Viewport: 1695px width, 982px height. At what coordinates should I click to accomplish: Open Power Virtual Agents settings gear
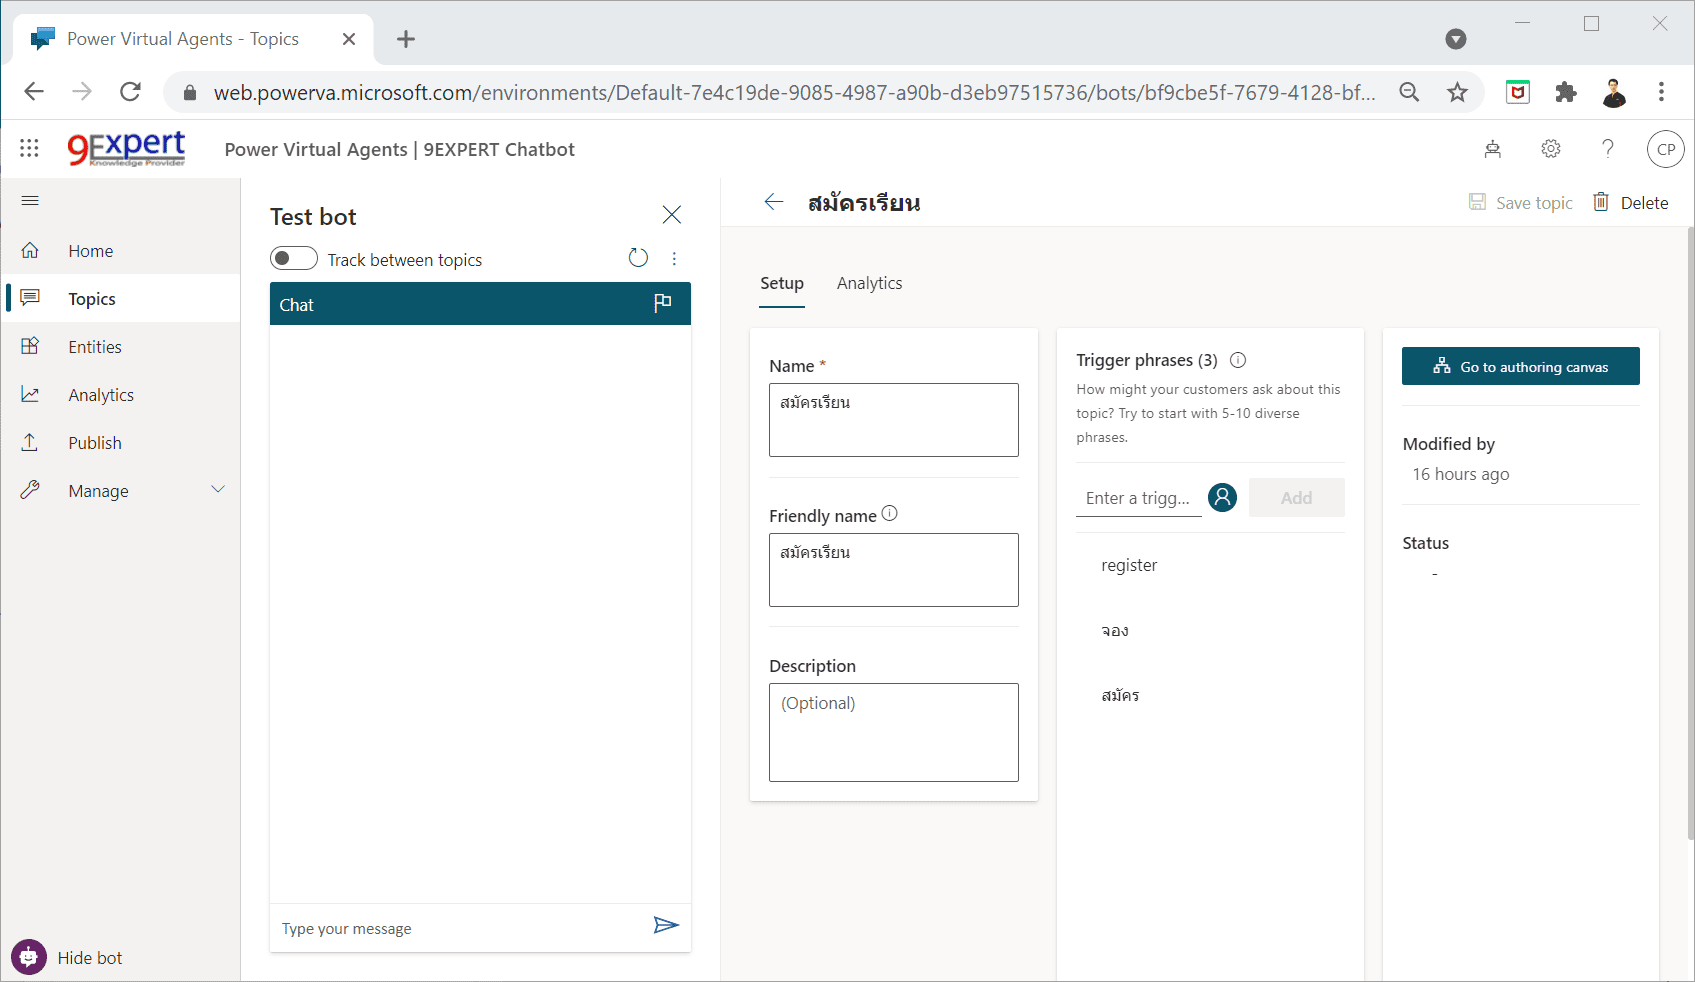(1550, 148)
